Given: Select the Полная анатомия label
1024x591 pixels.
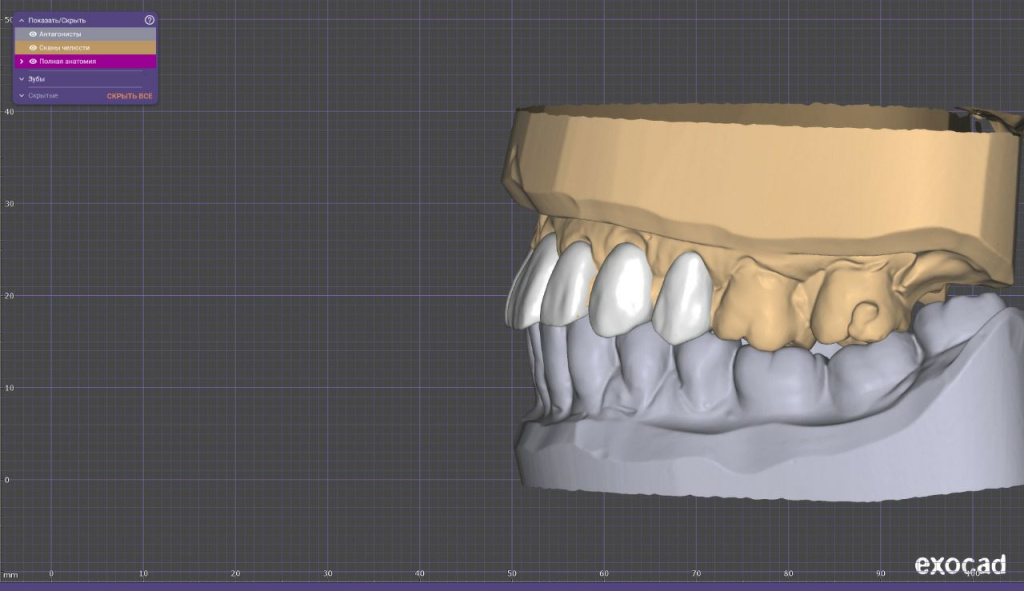Looking at the screenshot, I should click(x=68, y=61).
